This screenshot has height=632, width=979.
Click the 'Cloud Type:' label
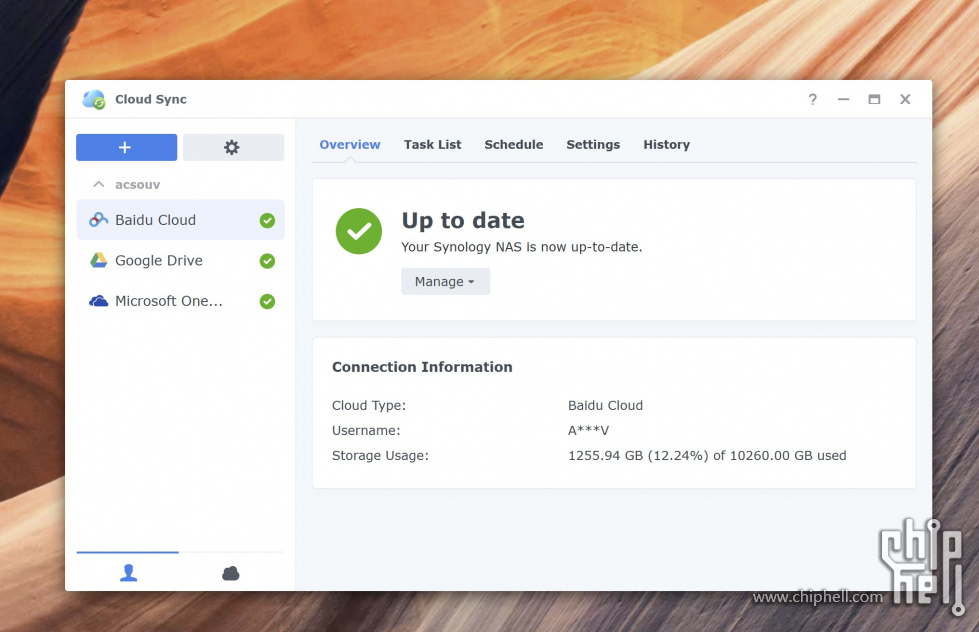point(369,406)
